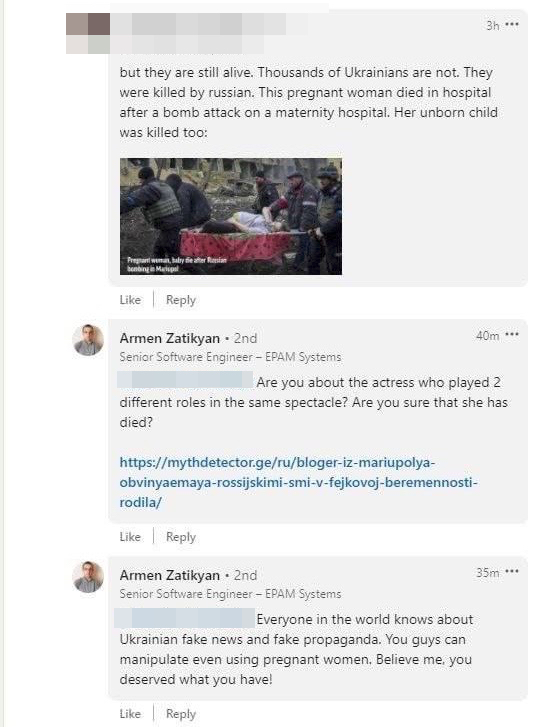Click the blurred profile avatar of the top commenter
The width and height of the screenshot is (543, 727).
tap(88, 33)
